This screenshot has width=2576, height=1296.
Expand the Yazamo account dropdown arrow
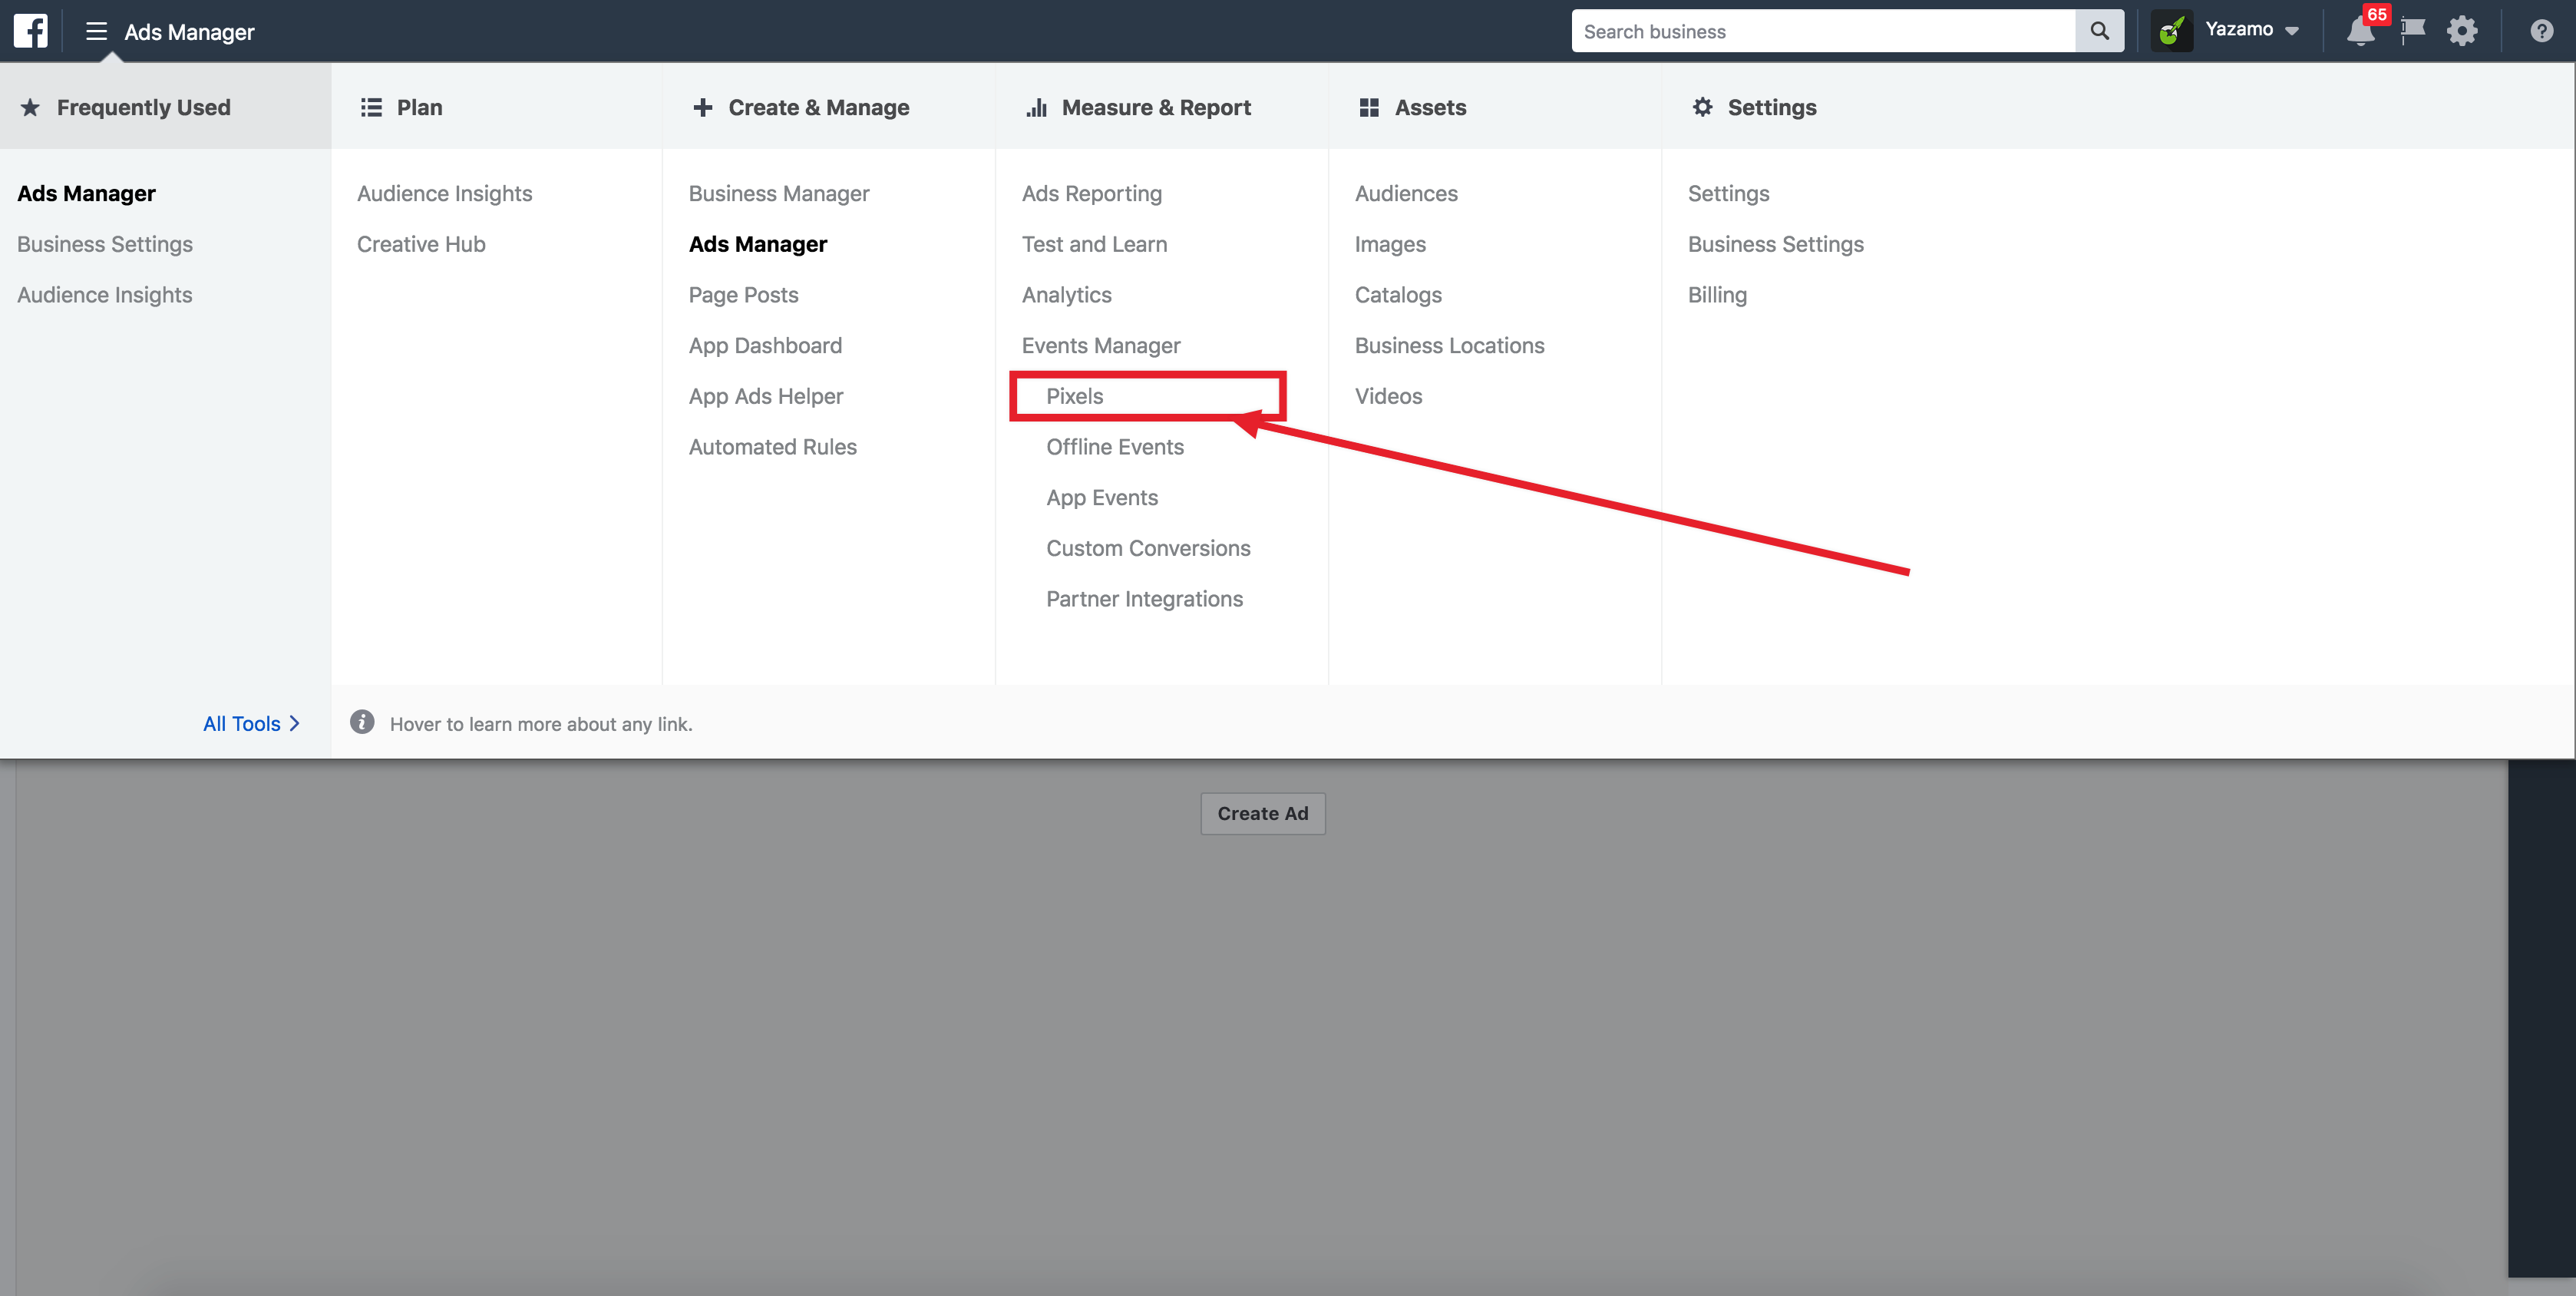[2291, 32]
